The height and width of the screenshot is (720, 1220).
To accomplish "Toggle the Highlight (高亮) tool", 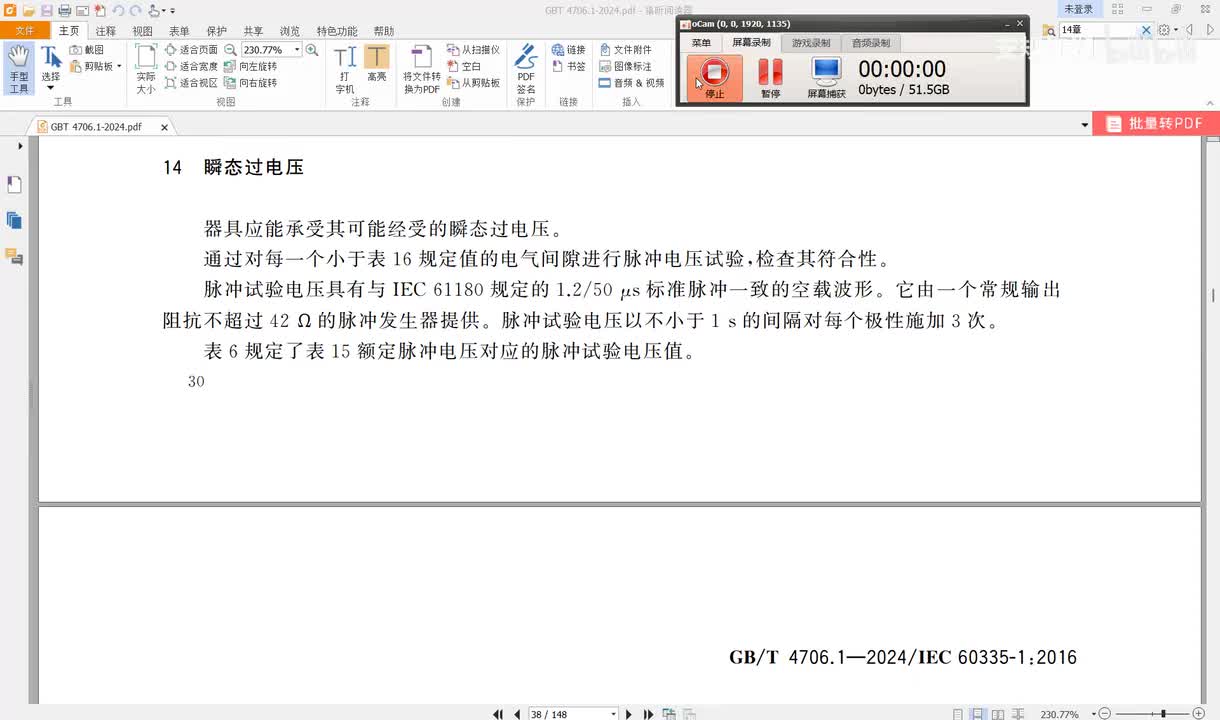I will tap(377, 64).
